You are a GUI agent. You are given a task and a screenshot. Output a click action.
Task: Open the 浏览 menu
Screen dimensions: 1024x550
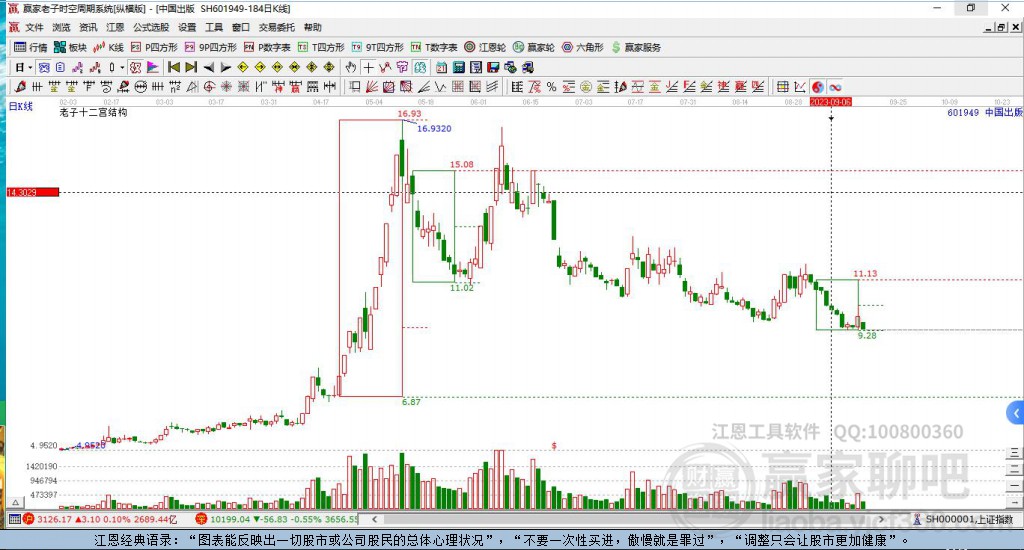coord(61,27)
